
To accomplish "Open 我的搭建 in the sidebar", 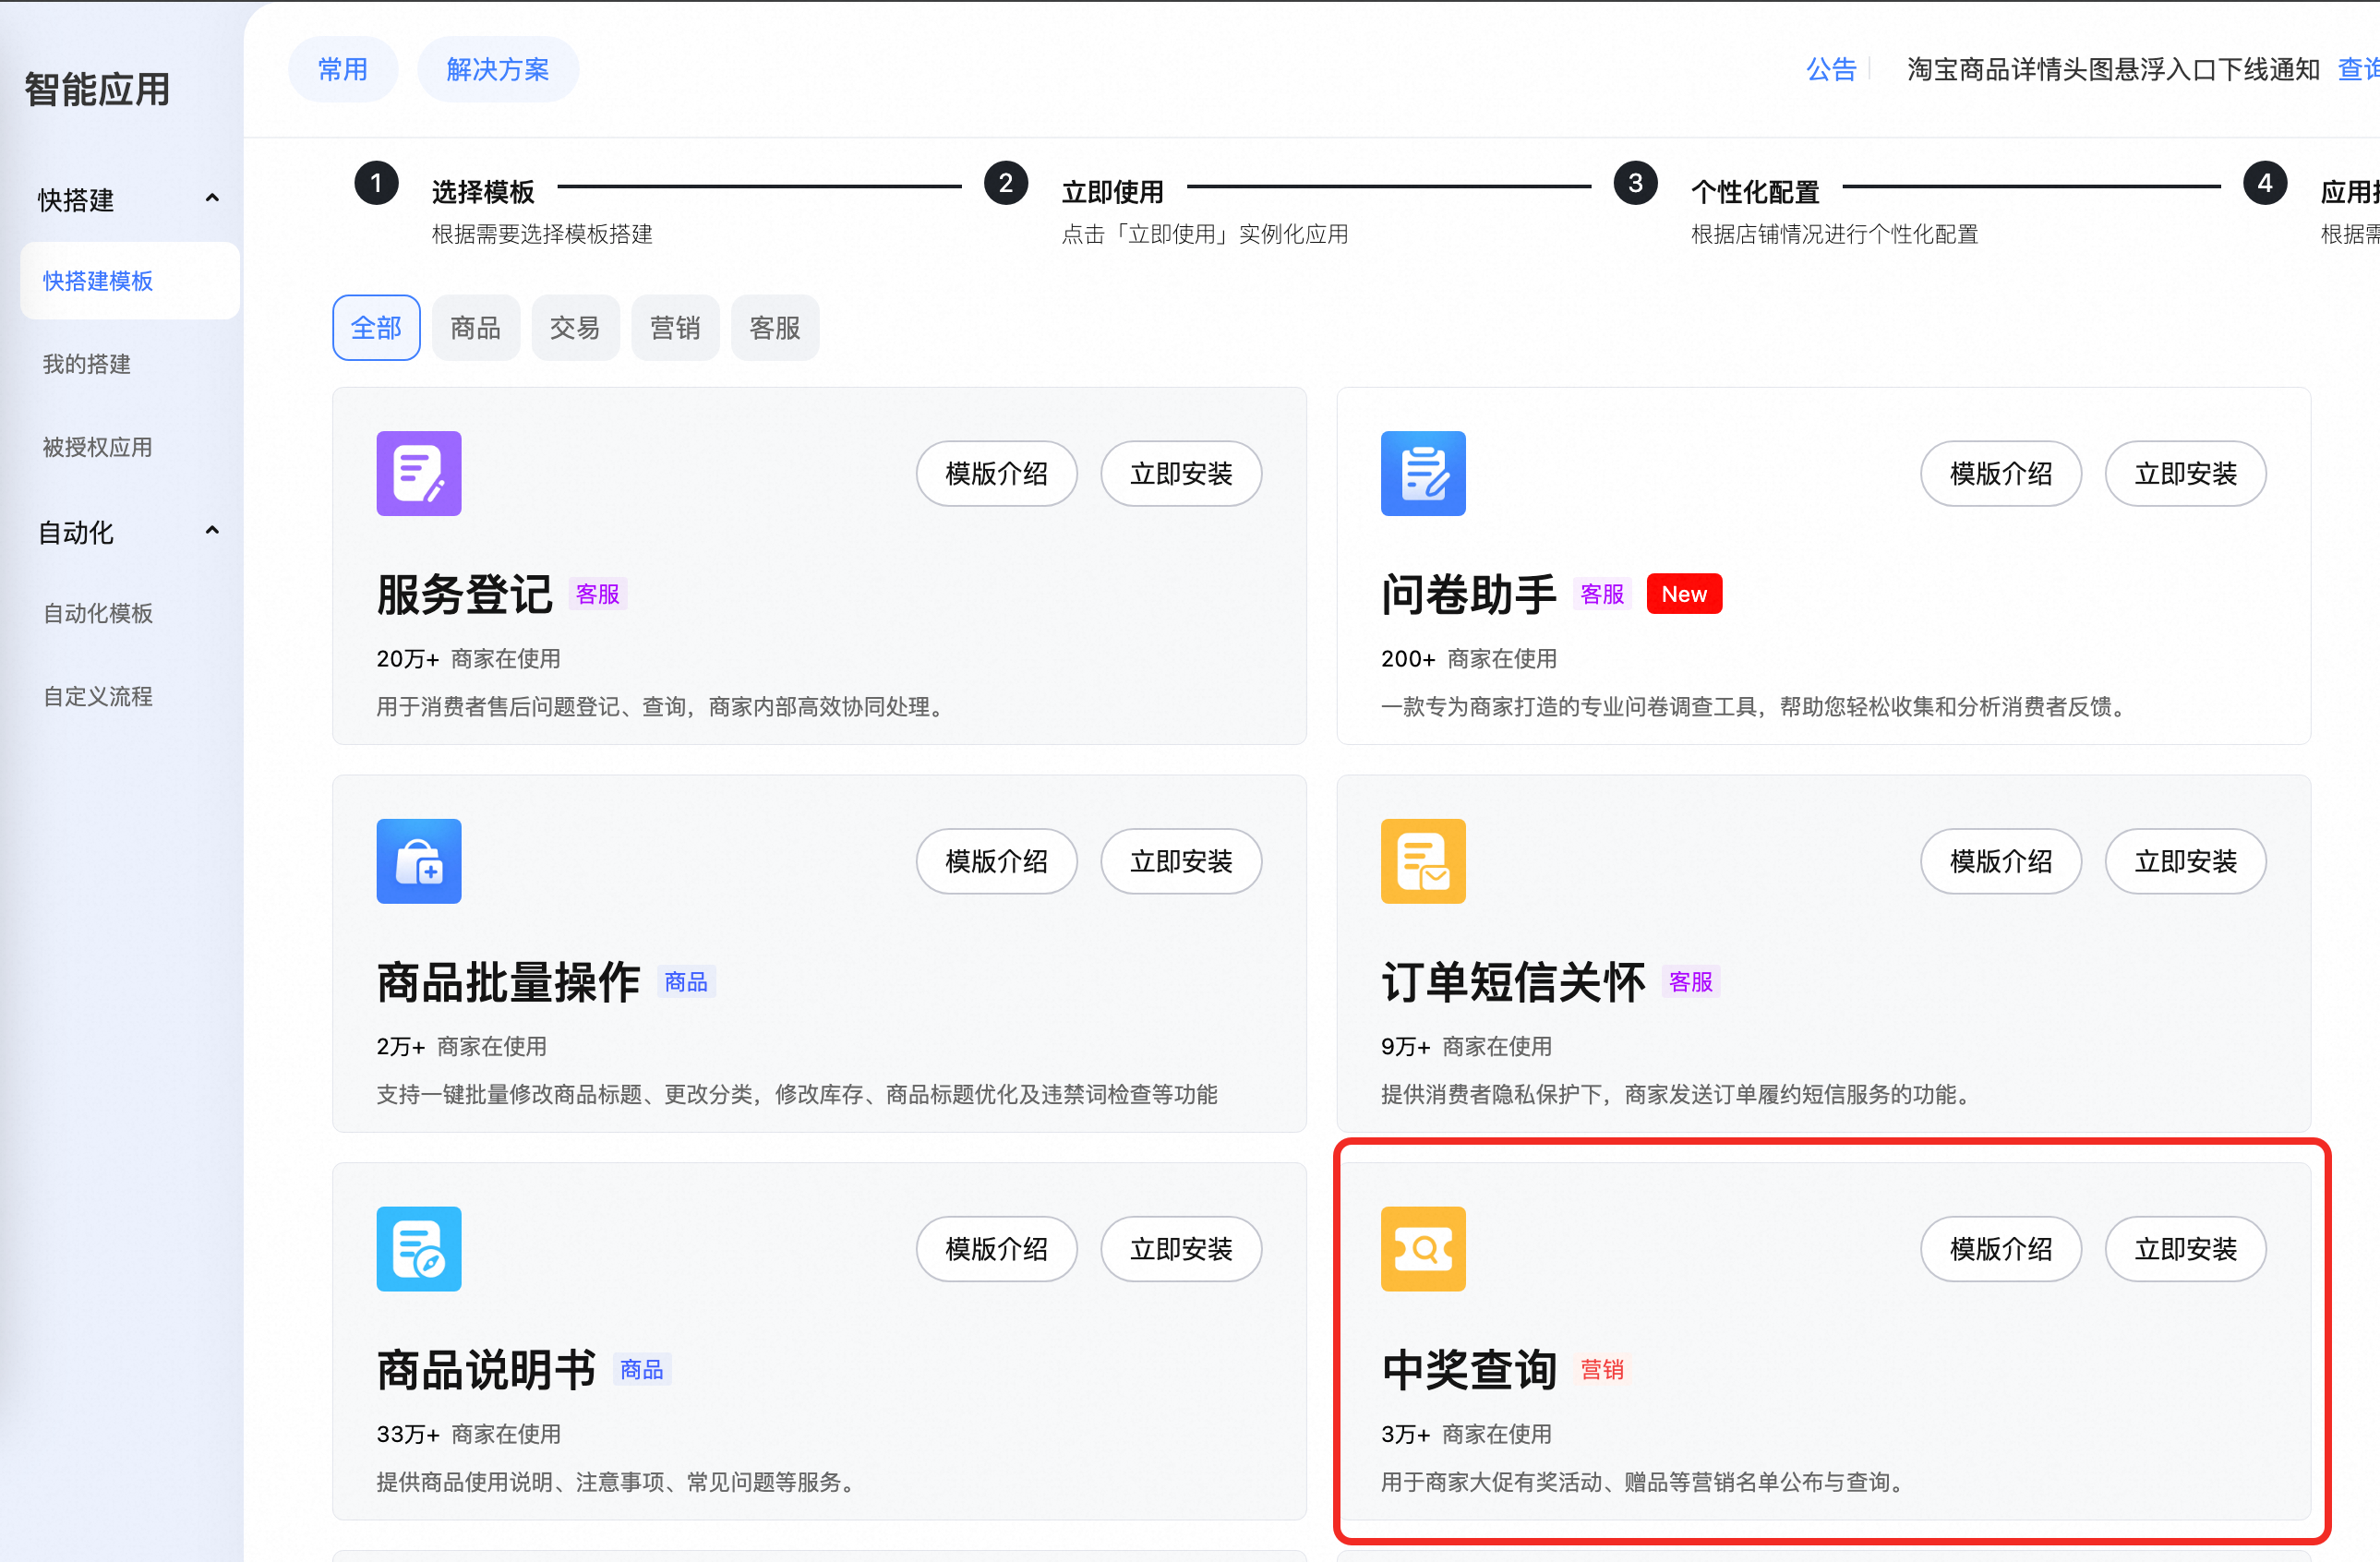I will coord(87,364).
